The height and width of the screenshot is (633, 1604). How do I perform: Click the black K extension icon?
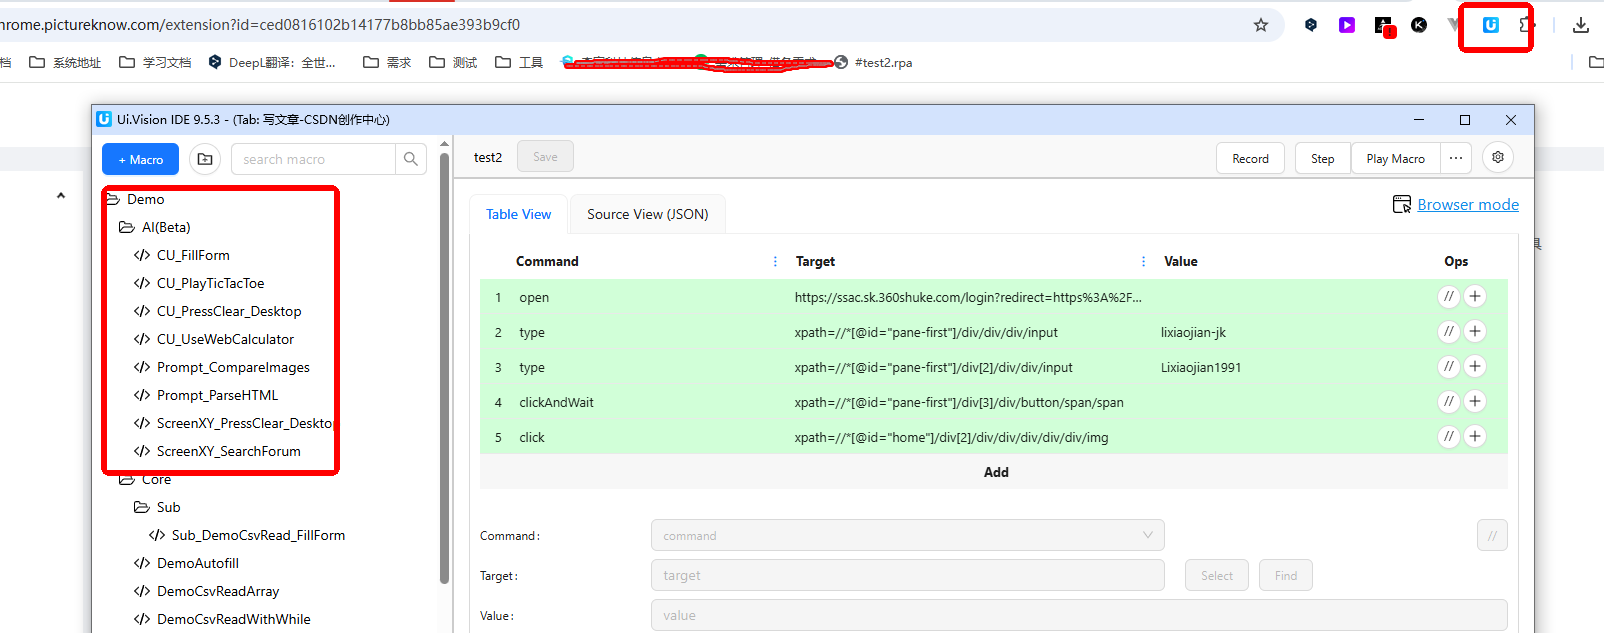pos(1419,25)
